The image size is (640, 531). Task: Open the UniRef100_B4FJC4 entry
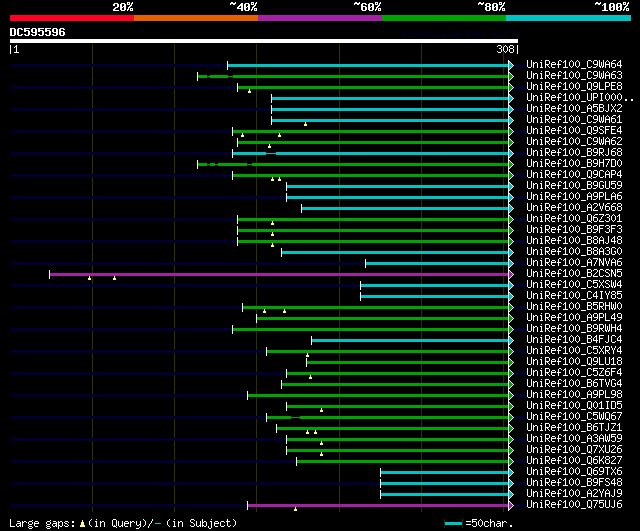coord(574,340)
